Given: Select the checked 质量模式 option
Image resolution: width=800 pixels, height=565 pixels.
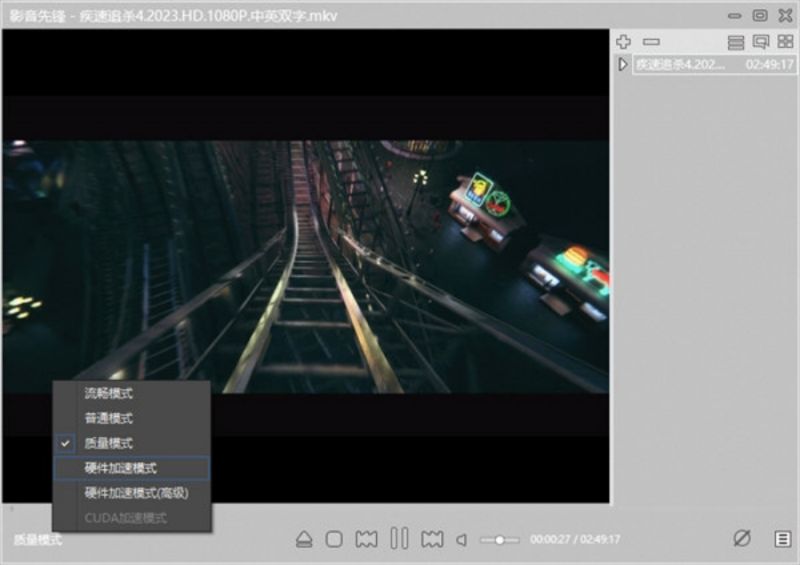Looking at the screenshot, I should 132,444.
